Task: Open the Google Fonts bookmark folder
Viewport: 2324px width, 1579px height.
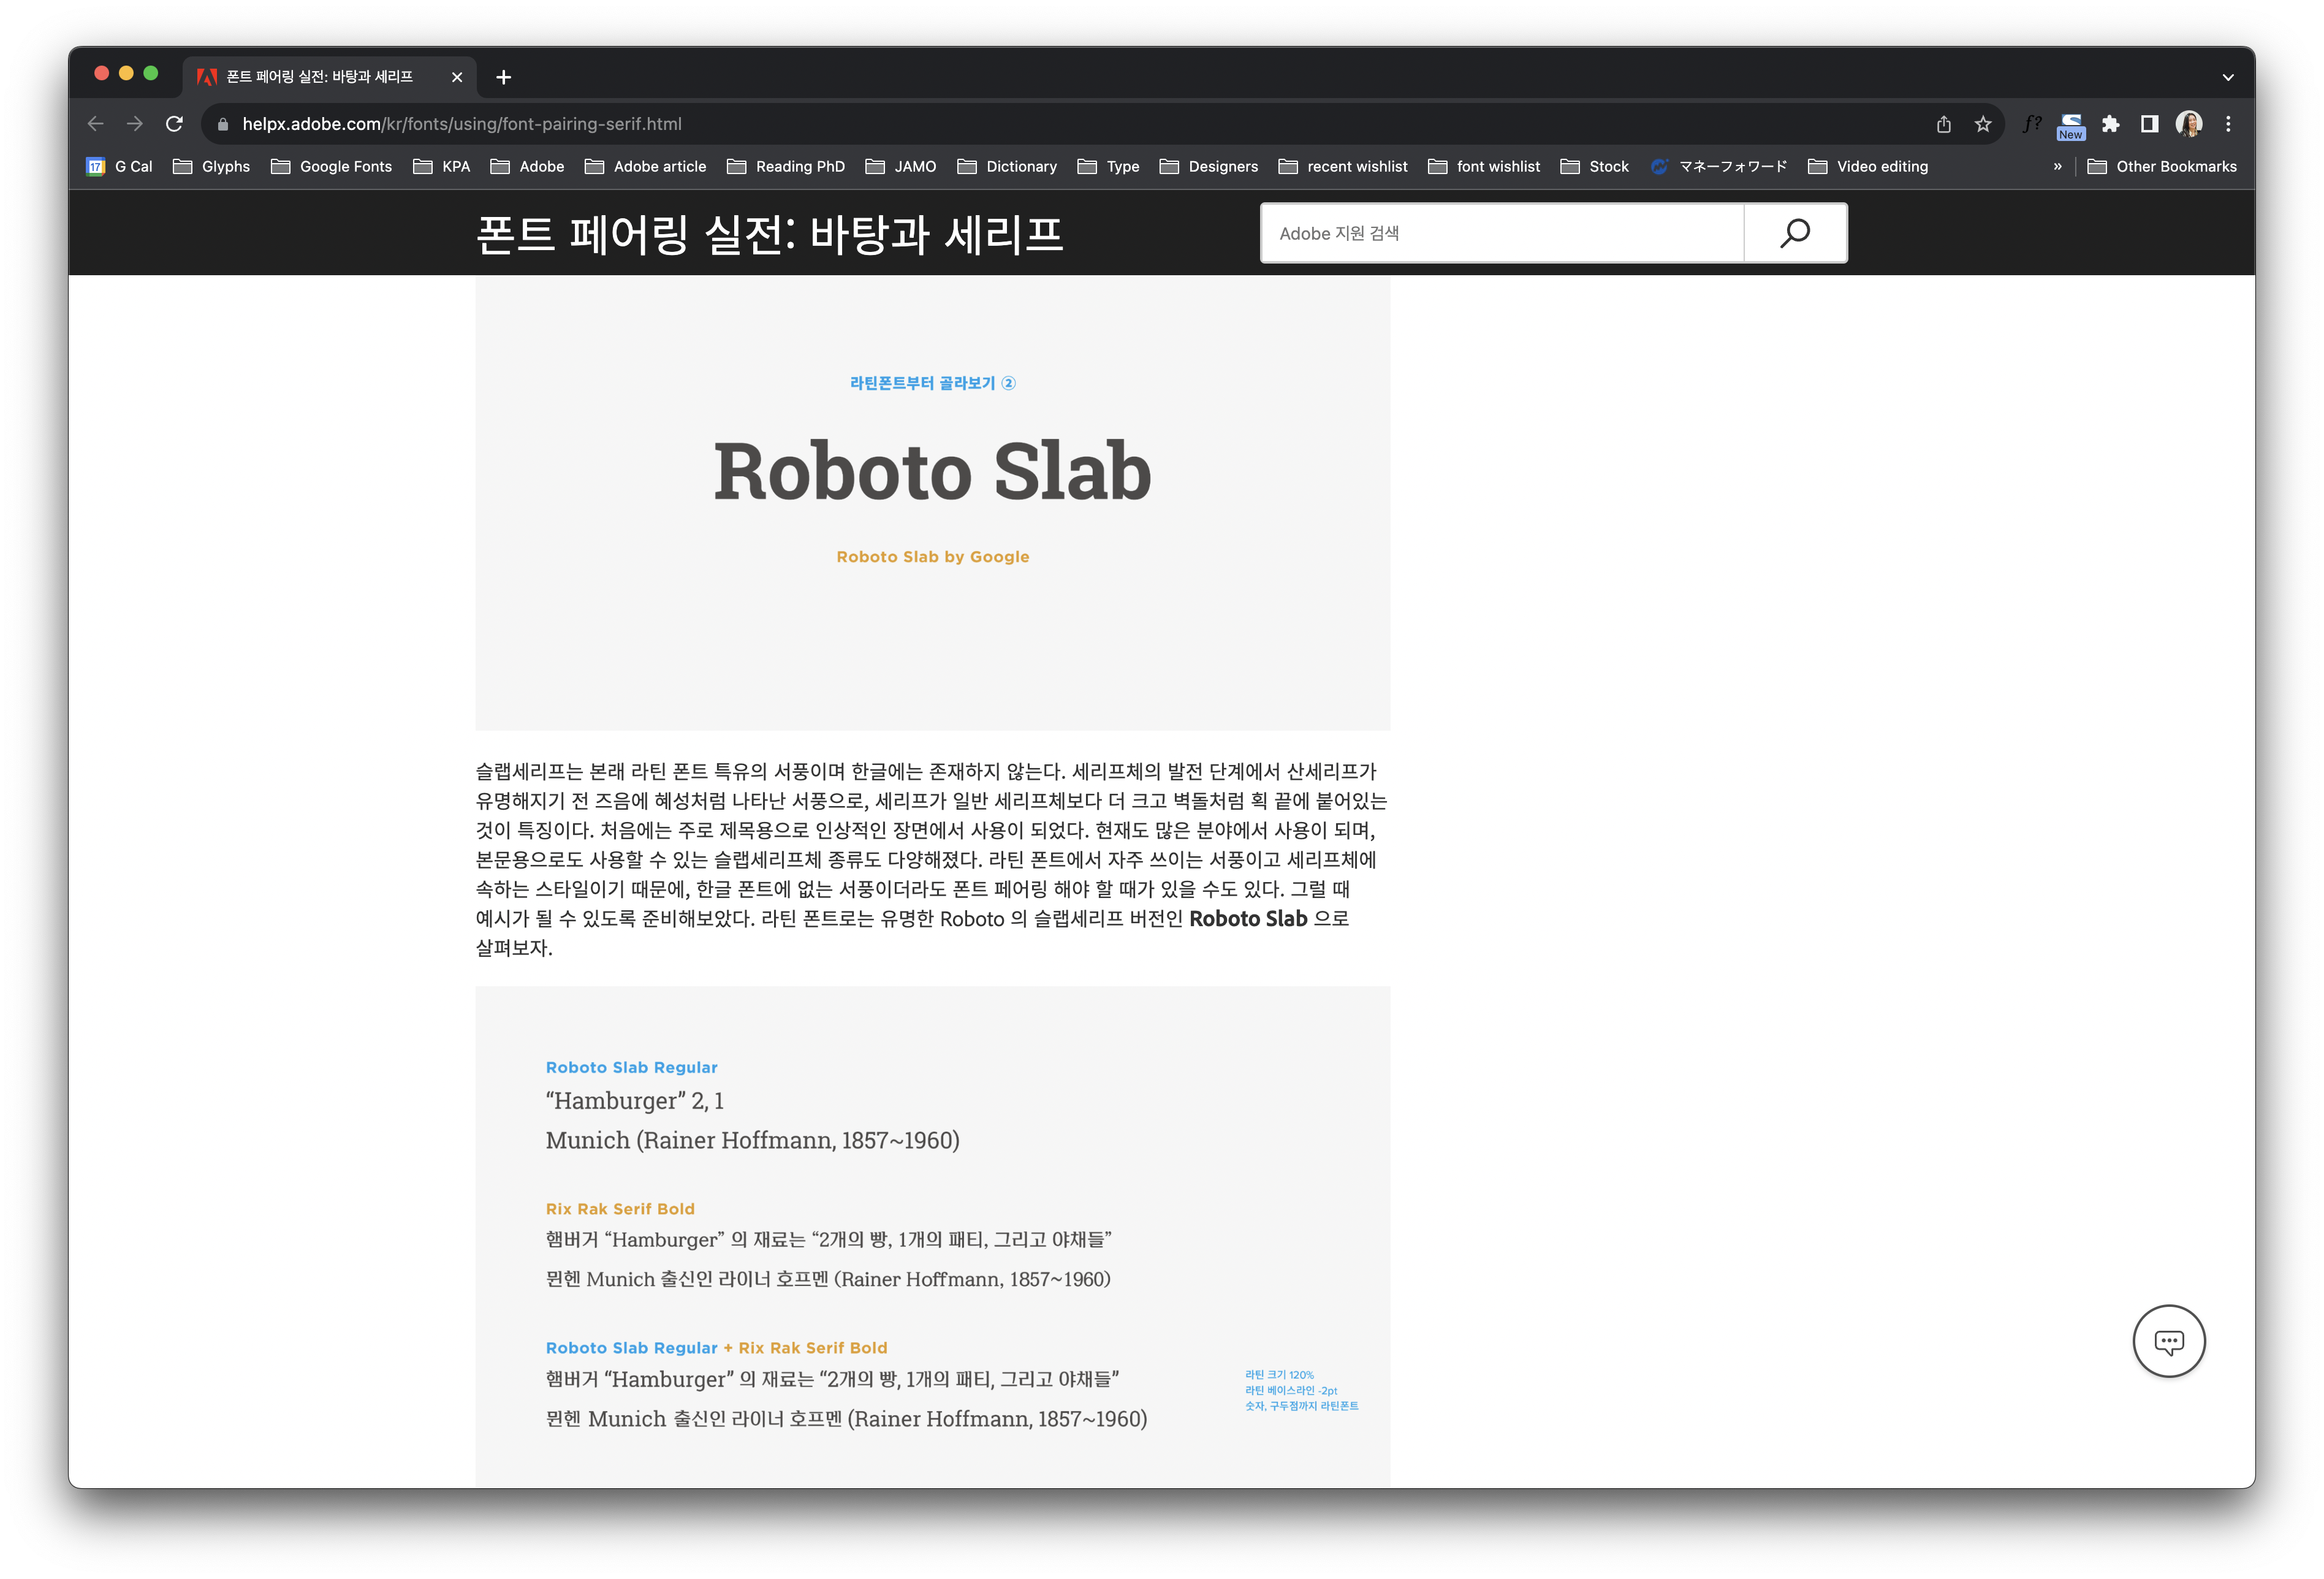Action: [x=332, y=167]
